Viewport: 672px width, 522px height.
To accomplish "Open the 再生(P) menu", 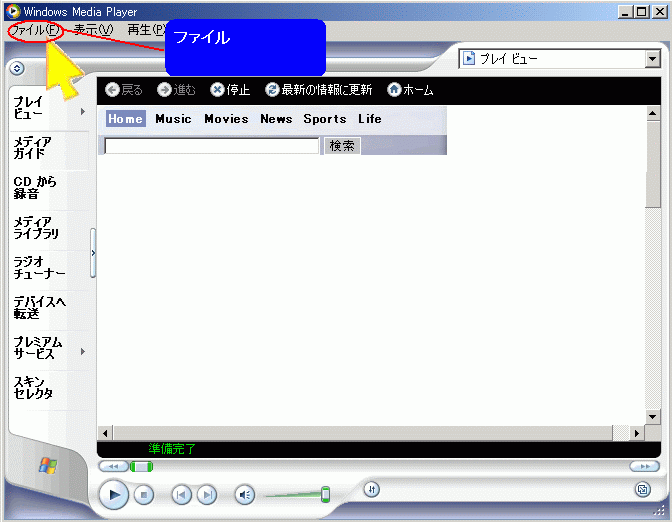I will coord(146,30).
